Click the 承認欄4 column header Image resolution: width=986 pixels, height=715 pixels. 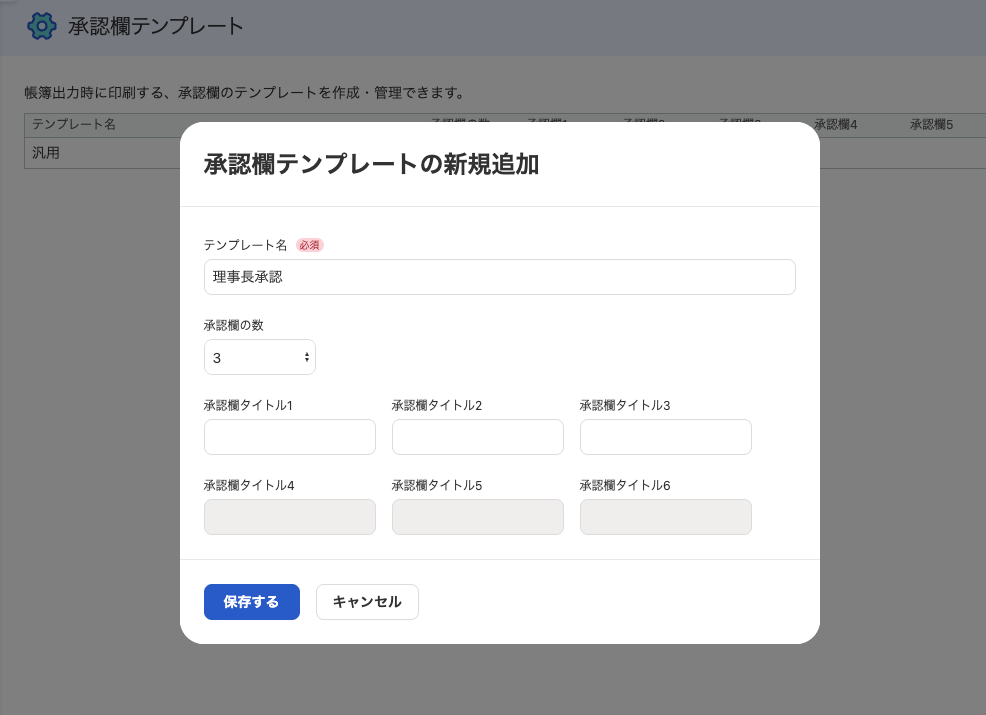(835, 125)
